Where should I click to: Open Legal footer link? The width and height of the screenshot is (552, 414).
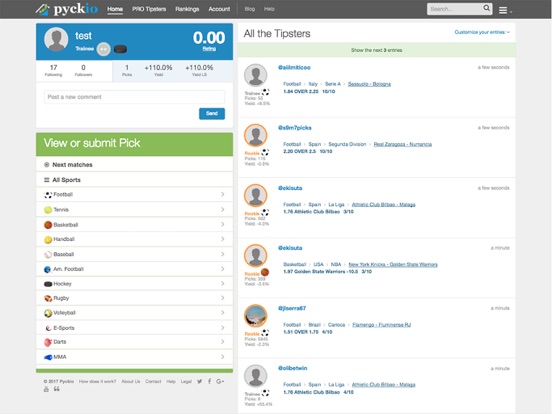pos(186,381)
